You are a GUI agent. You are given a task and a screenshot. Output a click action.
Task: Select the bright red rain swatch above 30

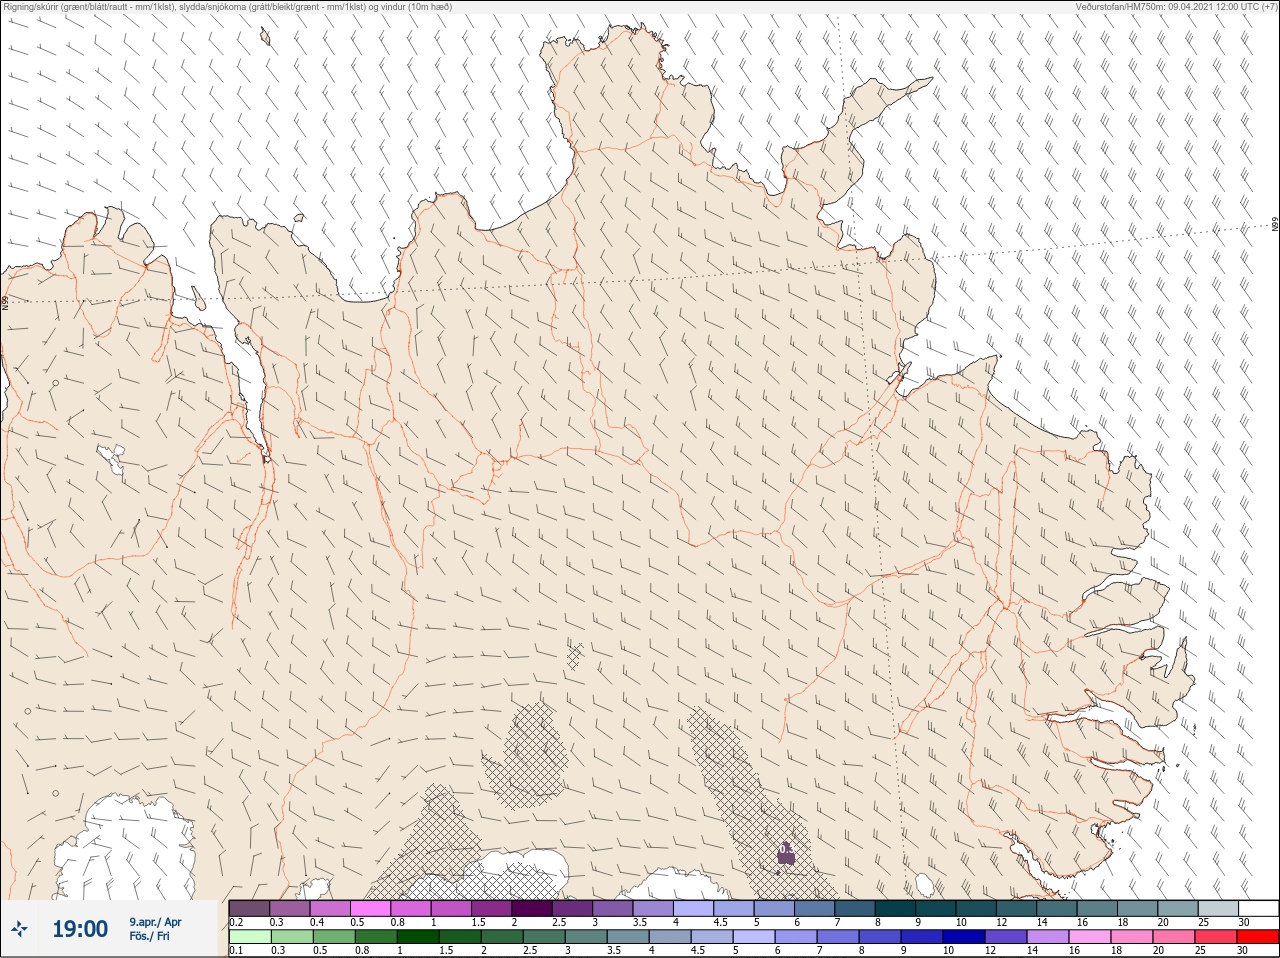pos(1258,937)
